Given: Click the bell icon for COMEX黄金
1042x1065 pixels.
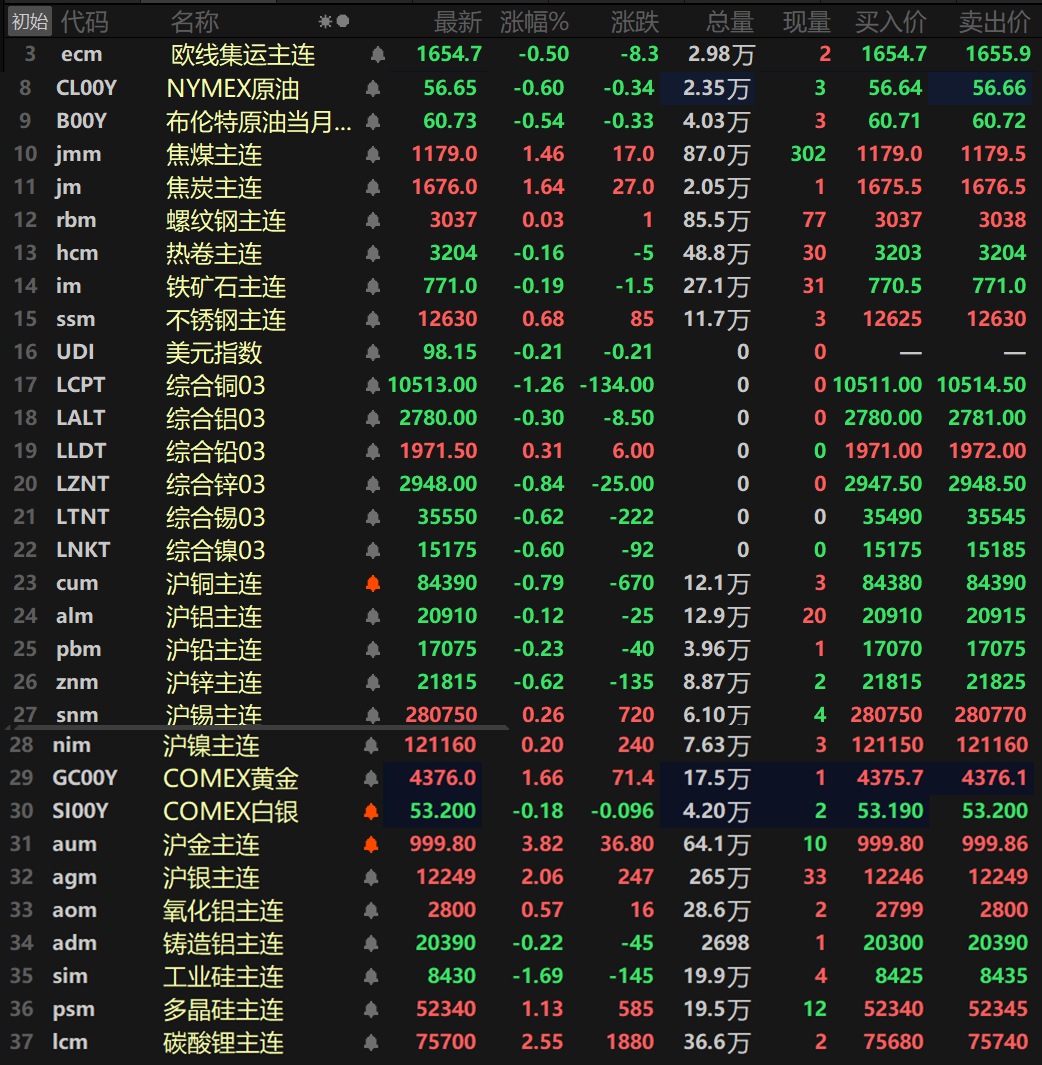Looking at the screenshot, I should [371, 778].
